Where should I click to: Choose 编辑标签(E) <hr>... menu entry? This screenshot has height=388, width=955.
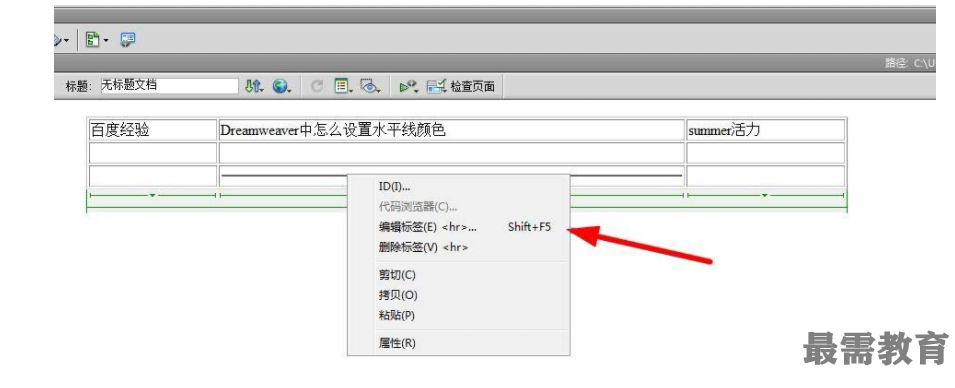point(459,227)
